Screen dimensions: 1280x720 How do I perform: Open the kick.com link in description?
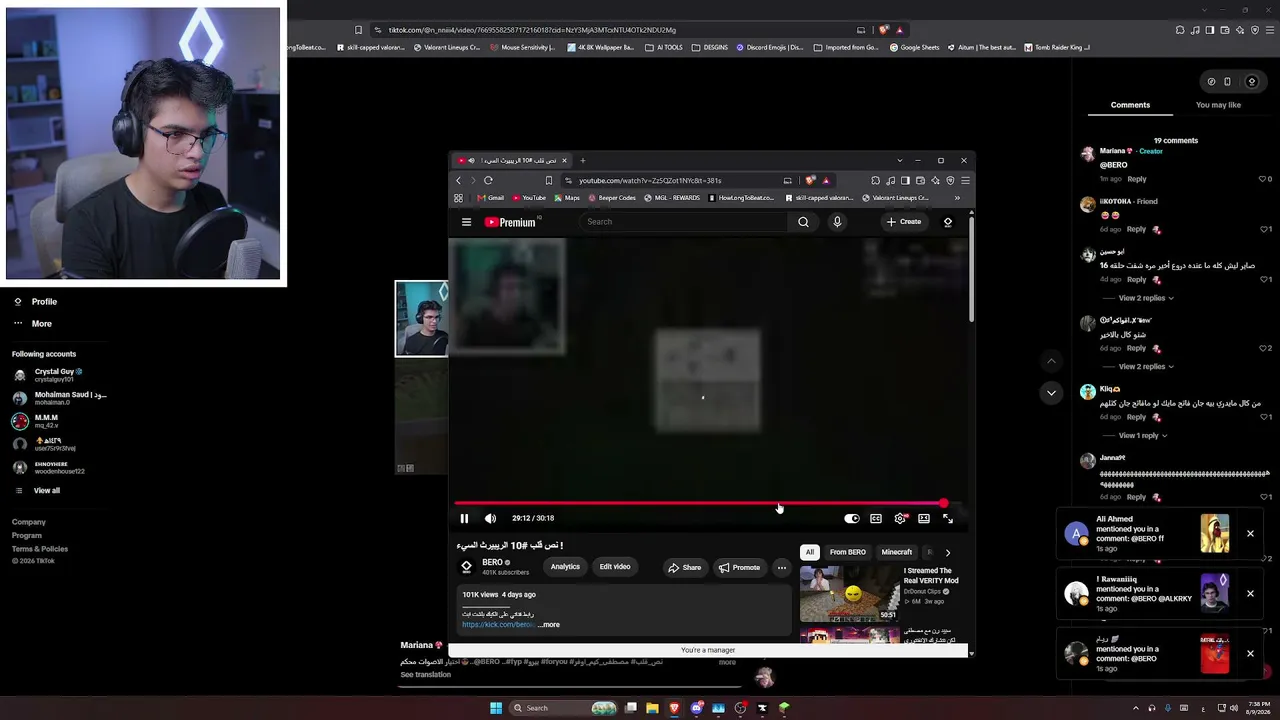[x=498, y=625]
